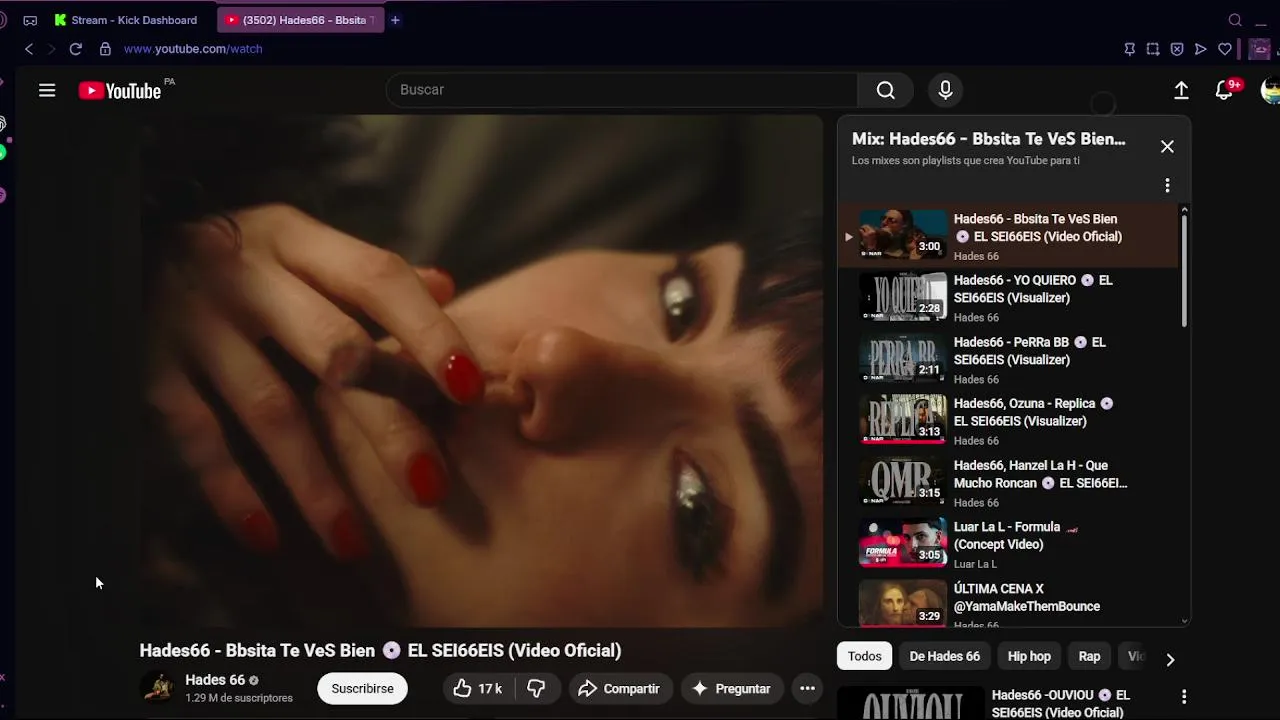The height and width of the screenshot is (720, 1280).
Task: Click the 'Luar La L' channel name in mix
Action: (975, 564)
